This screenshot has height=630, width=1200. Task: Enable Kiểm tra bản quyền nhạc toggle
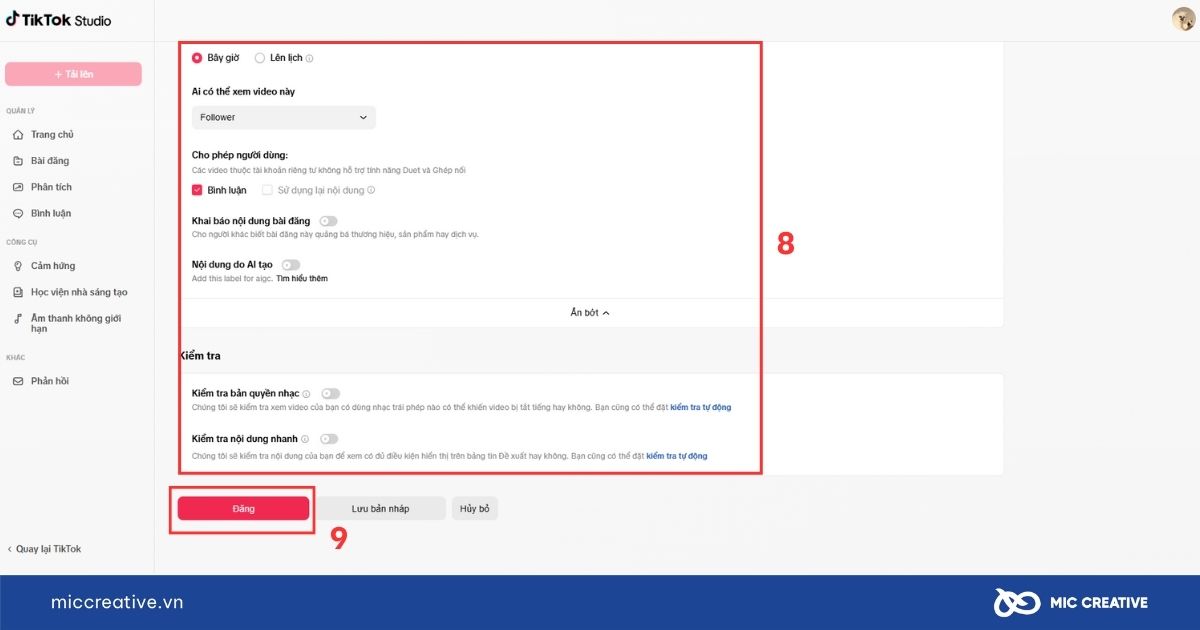pyautogui.click(x=330, y=394)
